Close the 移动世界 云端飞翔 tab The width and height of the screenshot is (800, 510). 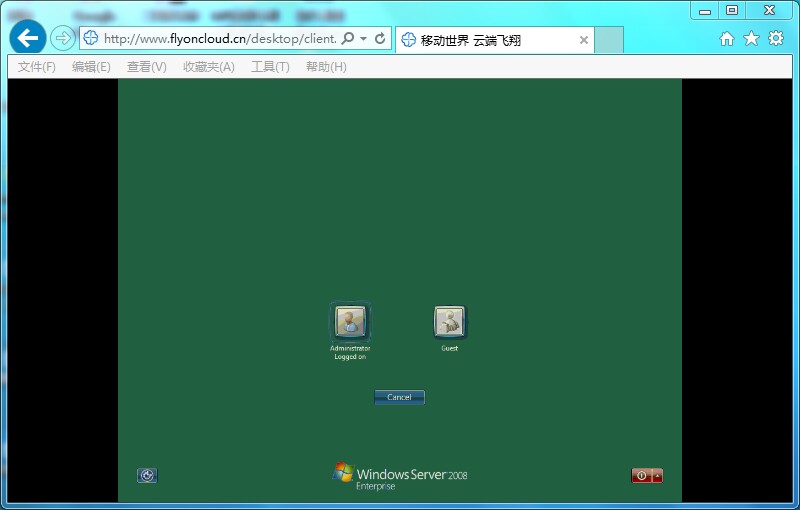[584, 40]
